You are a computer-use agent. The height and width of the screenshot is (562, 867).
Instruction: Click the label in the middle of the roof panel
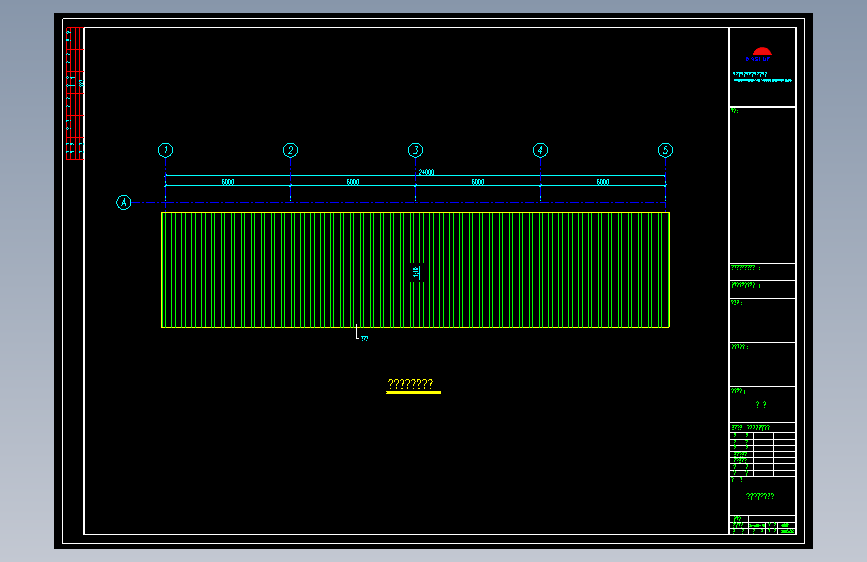[416, 273]
